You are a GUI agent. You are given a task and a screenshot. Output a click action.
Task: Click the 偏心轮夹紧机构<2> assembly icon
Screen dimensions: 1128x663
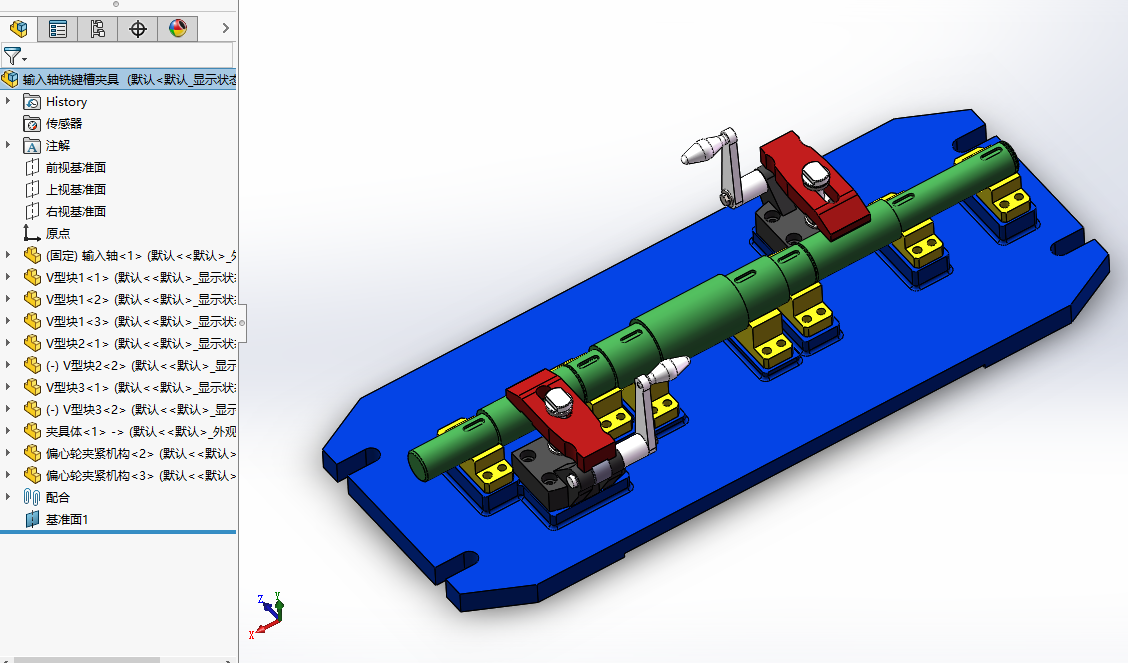click(32, 454)
